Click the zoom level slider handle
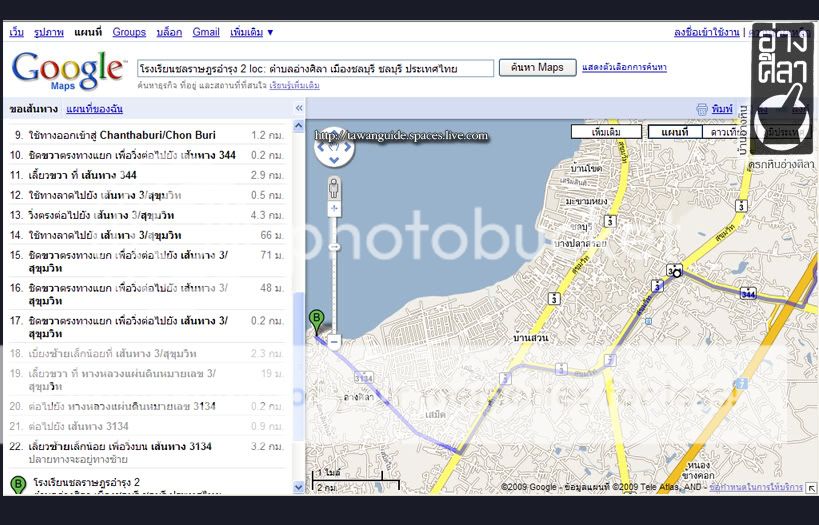819x525 pixels. [334, 247]
